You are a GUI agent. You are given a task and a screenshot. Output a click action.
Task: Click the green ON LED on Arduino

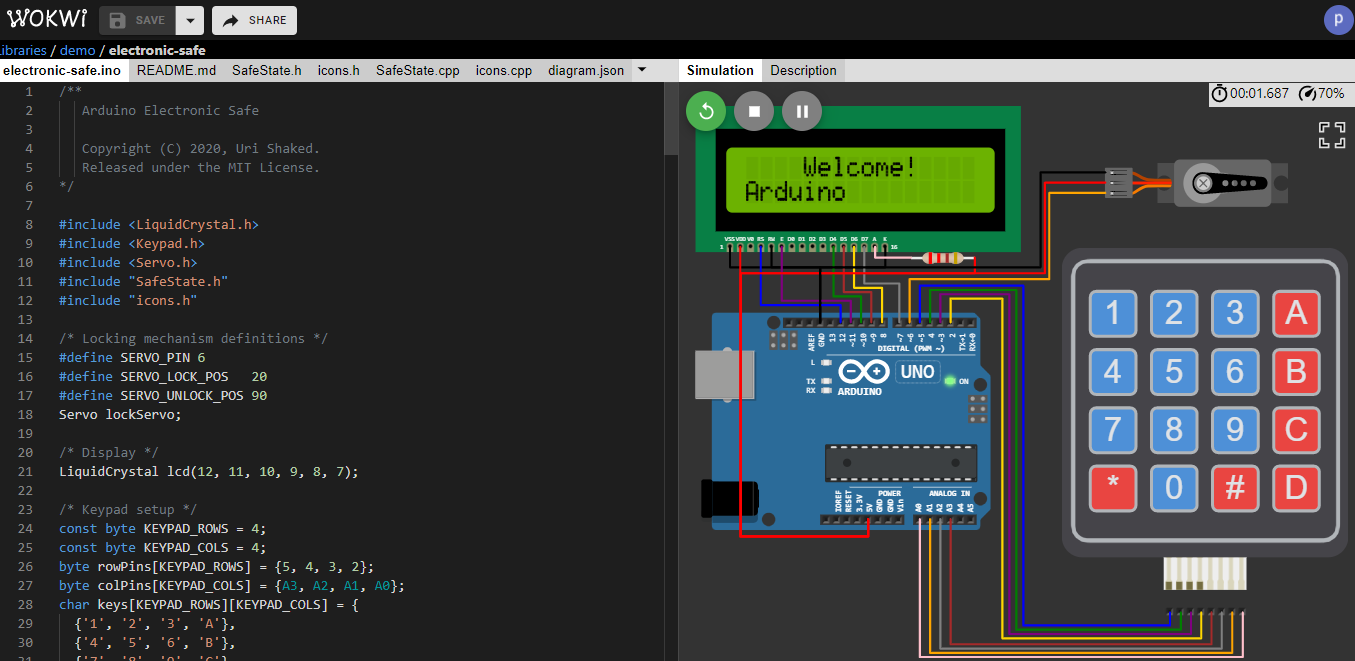(949, 381)
